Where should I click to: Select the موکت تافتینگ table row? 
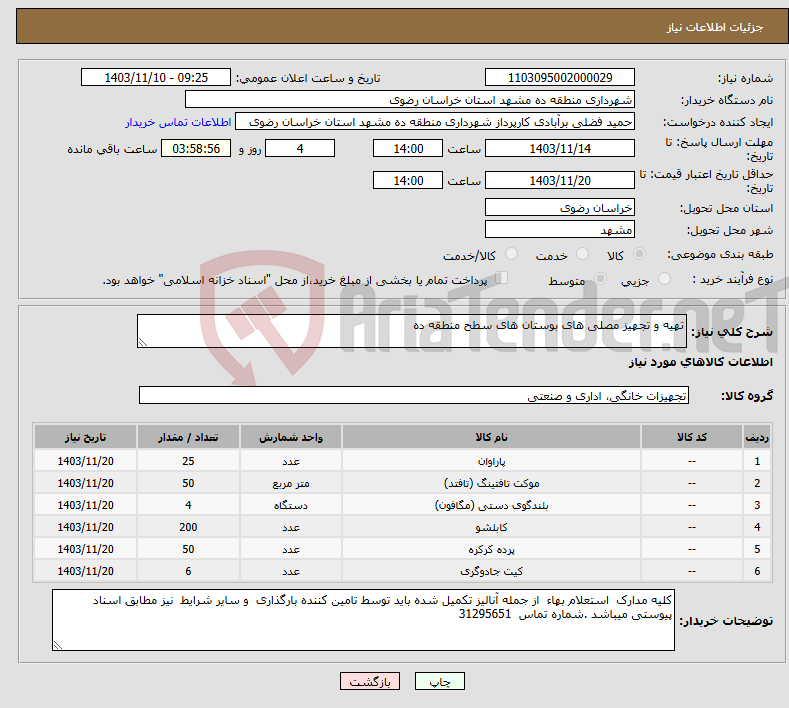[400, 483]
